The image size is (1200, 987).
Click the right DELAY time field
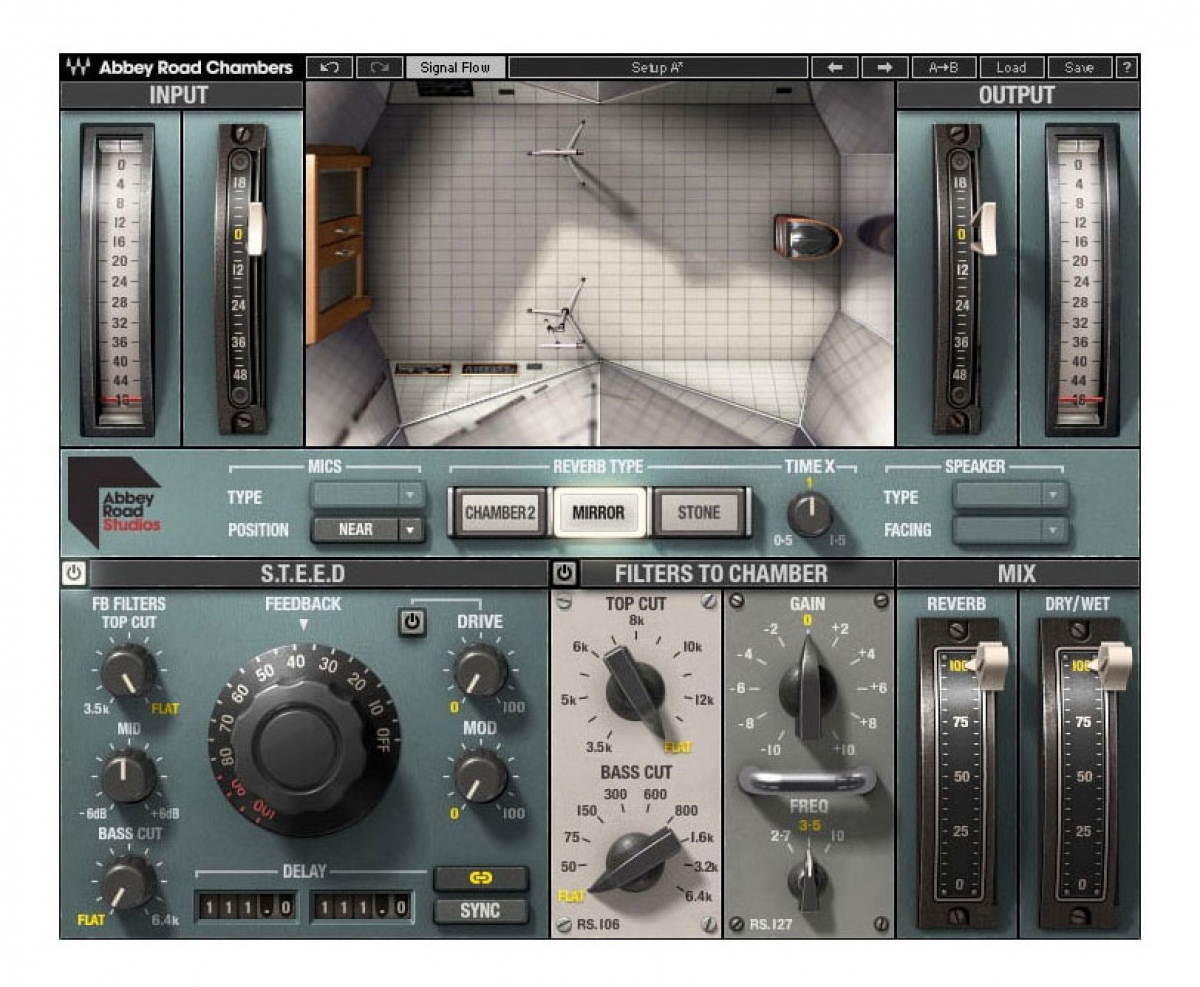pos(363,908)
